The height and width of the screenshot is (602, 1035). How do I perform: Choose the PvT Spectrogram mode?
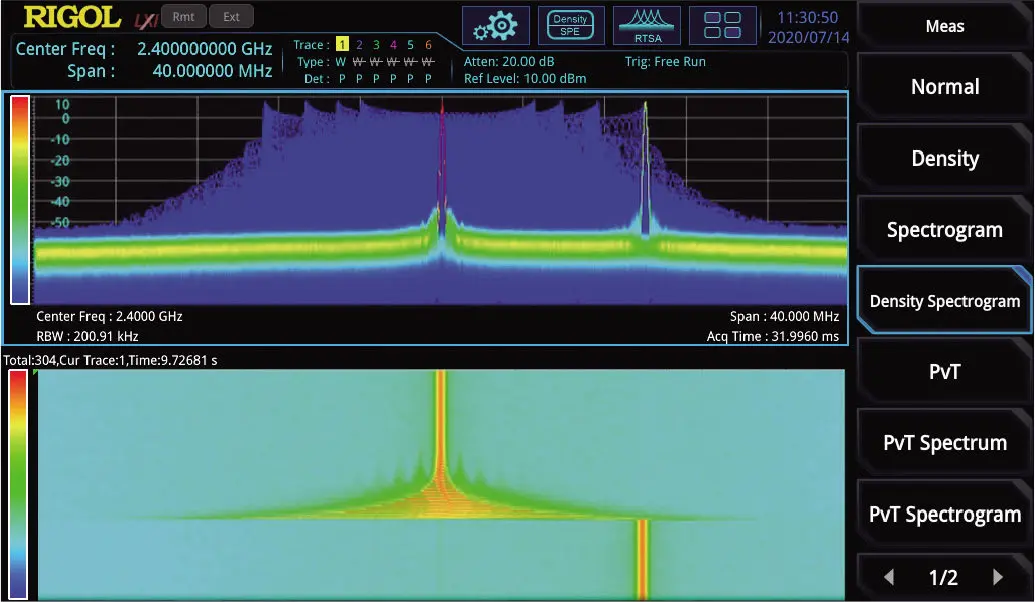click(945, 514)
